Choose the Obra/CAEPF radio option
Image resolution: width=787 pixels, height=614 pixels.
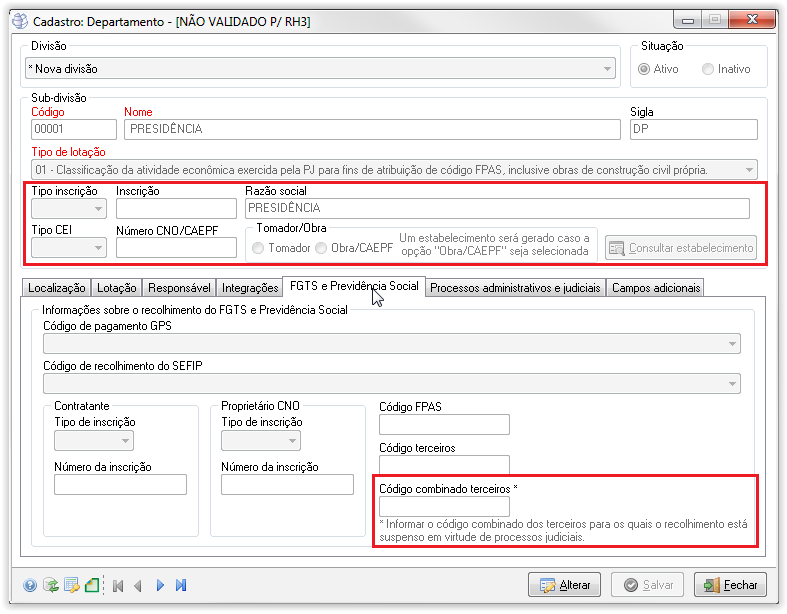pyautogui.click(x=322, y=248)
